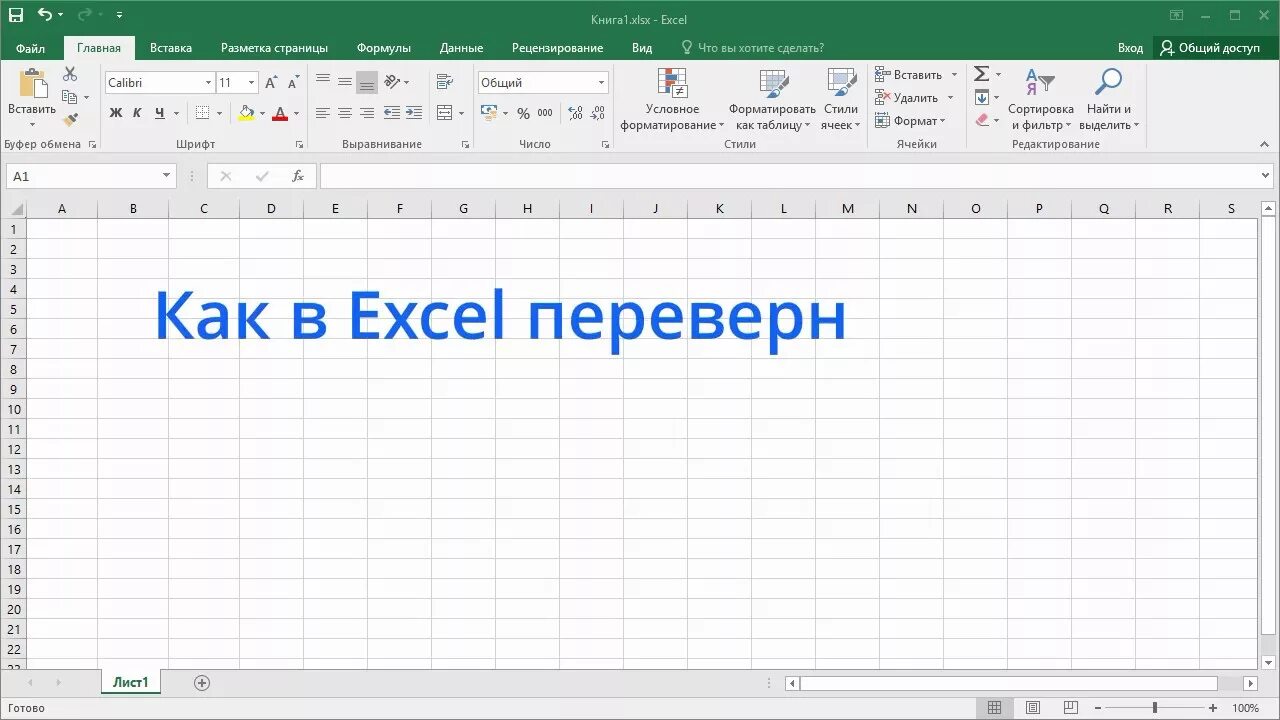Switch to Normal view in status bar
The image size is (1280, 720).
(x=994, y=708)
